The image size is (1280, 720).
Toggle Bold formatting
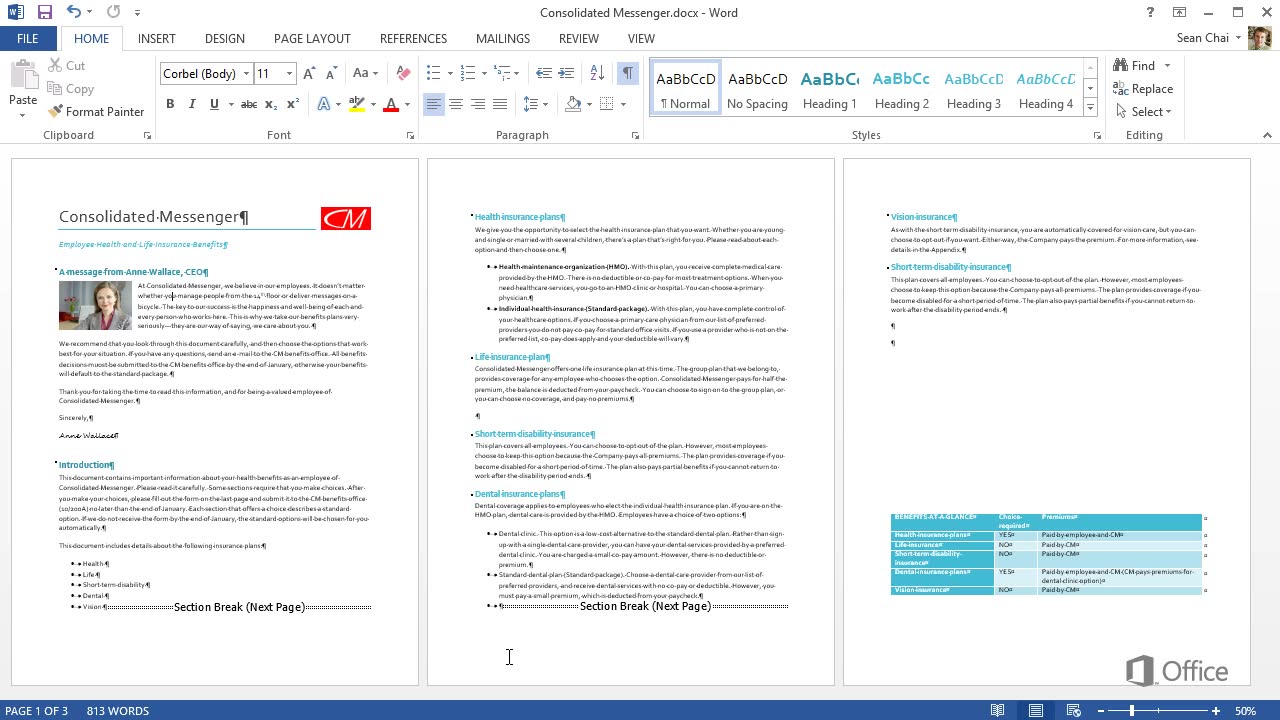(170, 104)
